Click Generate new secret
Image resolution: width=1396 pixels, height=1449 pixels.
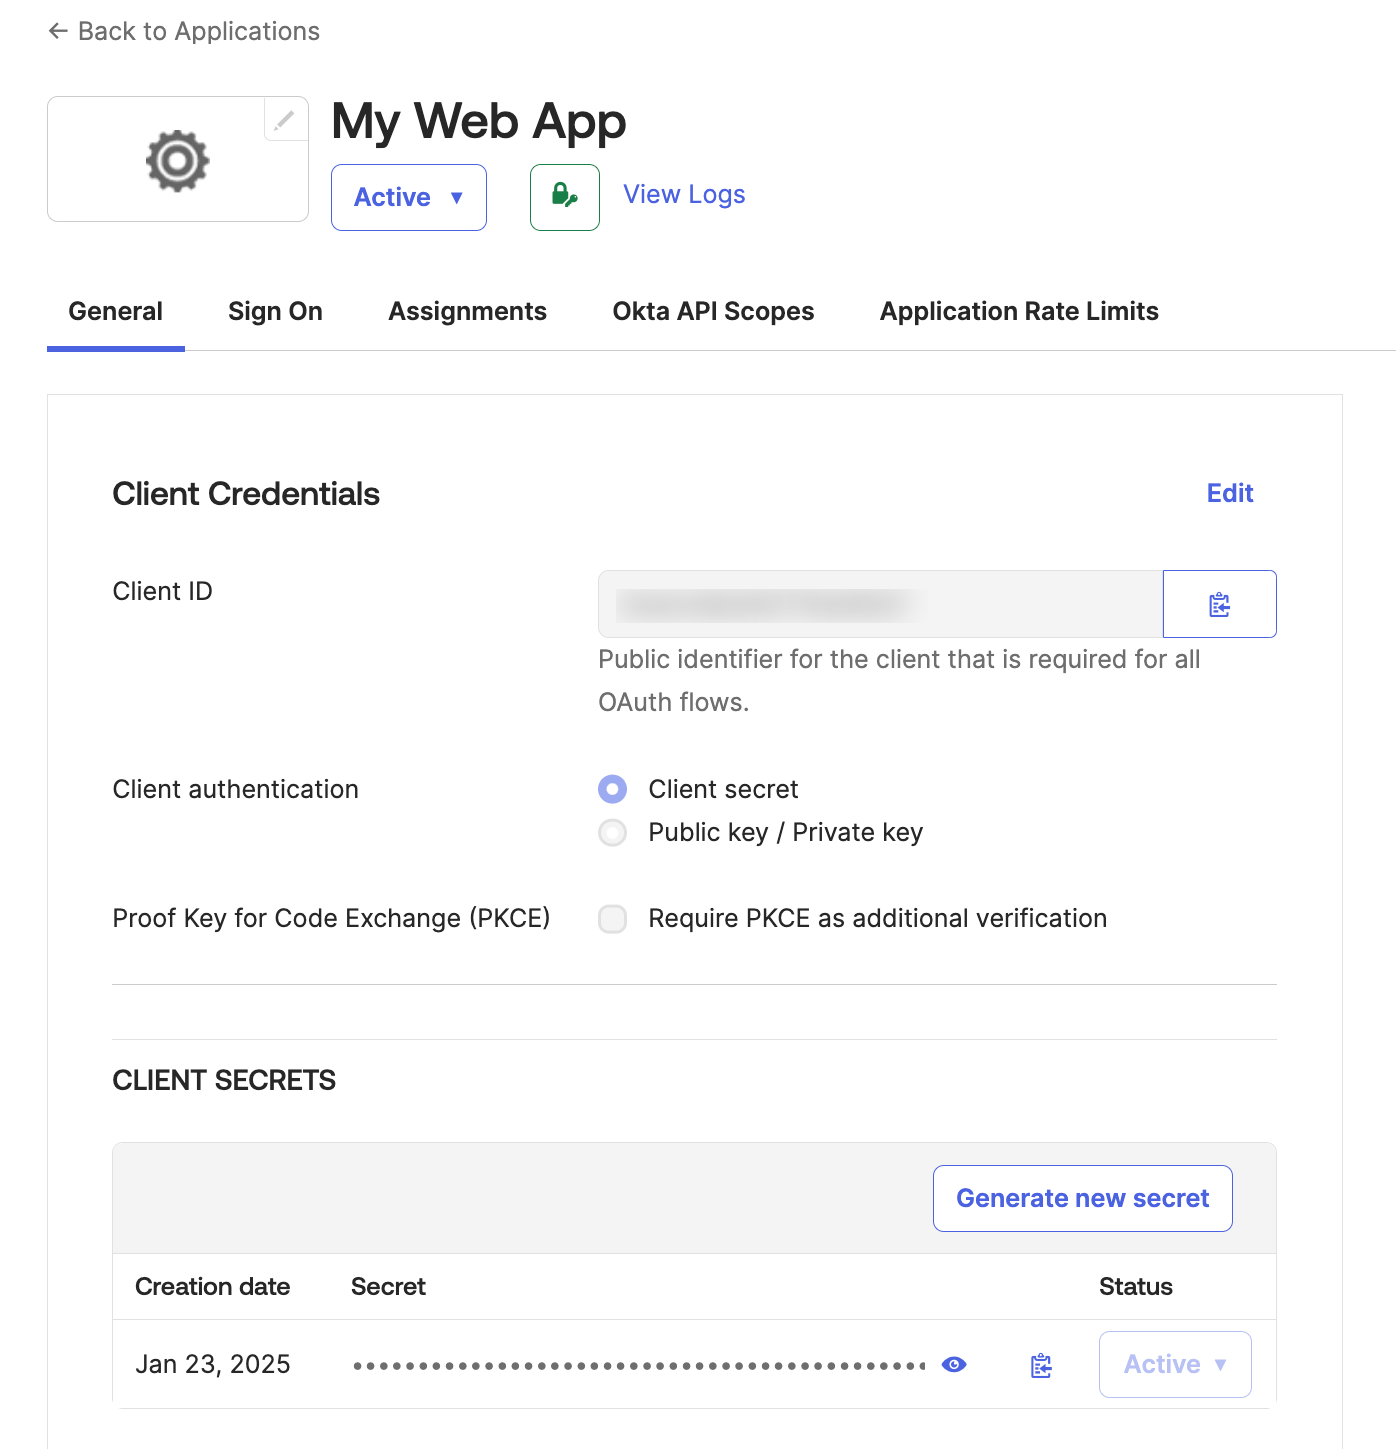click(1082, 1198)
